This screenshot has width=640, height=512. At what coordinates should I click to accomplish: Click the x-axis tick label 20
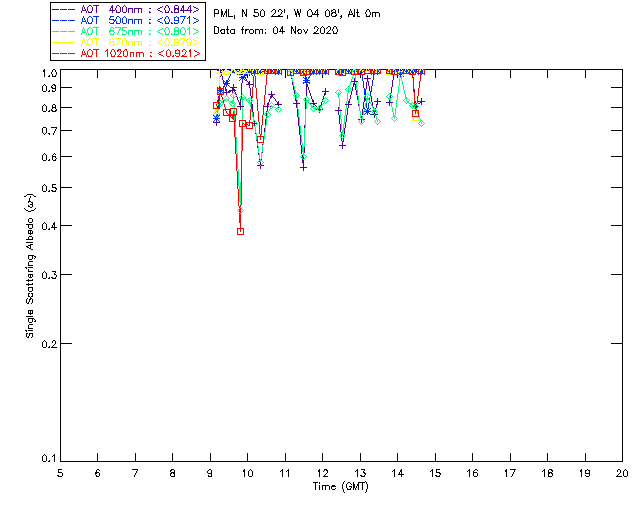(x=622, y=473)
